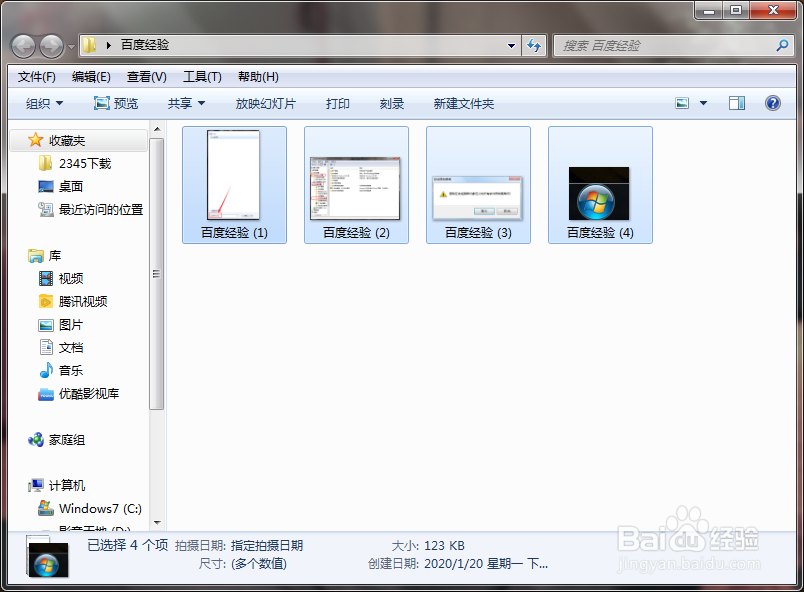Click the sidebar vertical scrollbar thumb
The height and width of the screenshot is (592, 804).
tap(157, 274)
